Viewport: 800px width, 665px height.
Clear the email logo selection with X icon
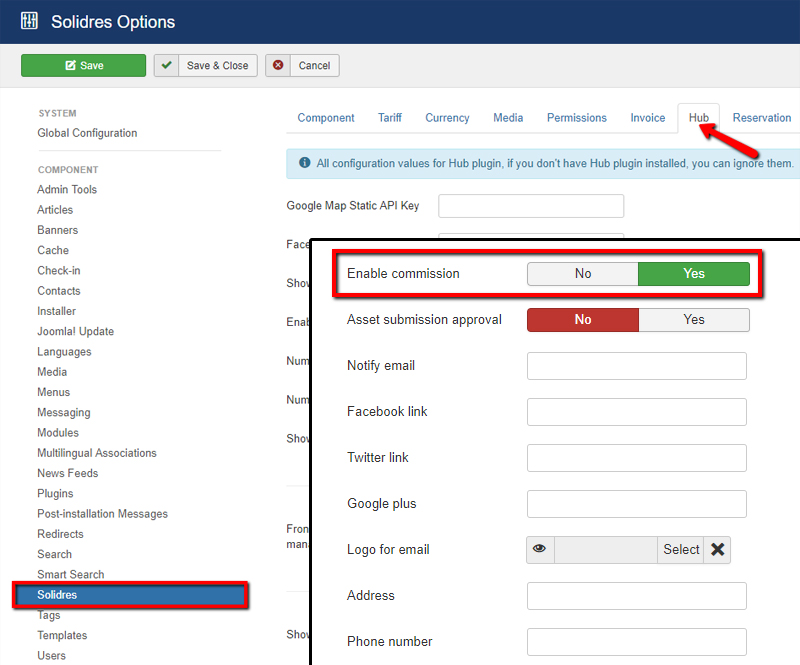[x=718, y=549]
